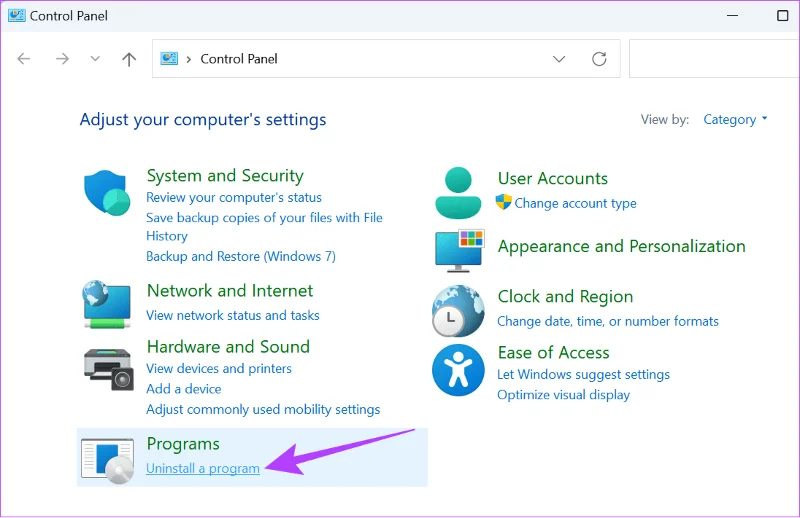Click the Clock and Region globe icon
The width and height of the screenshot is (800, 518).
tap(458, 311)
